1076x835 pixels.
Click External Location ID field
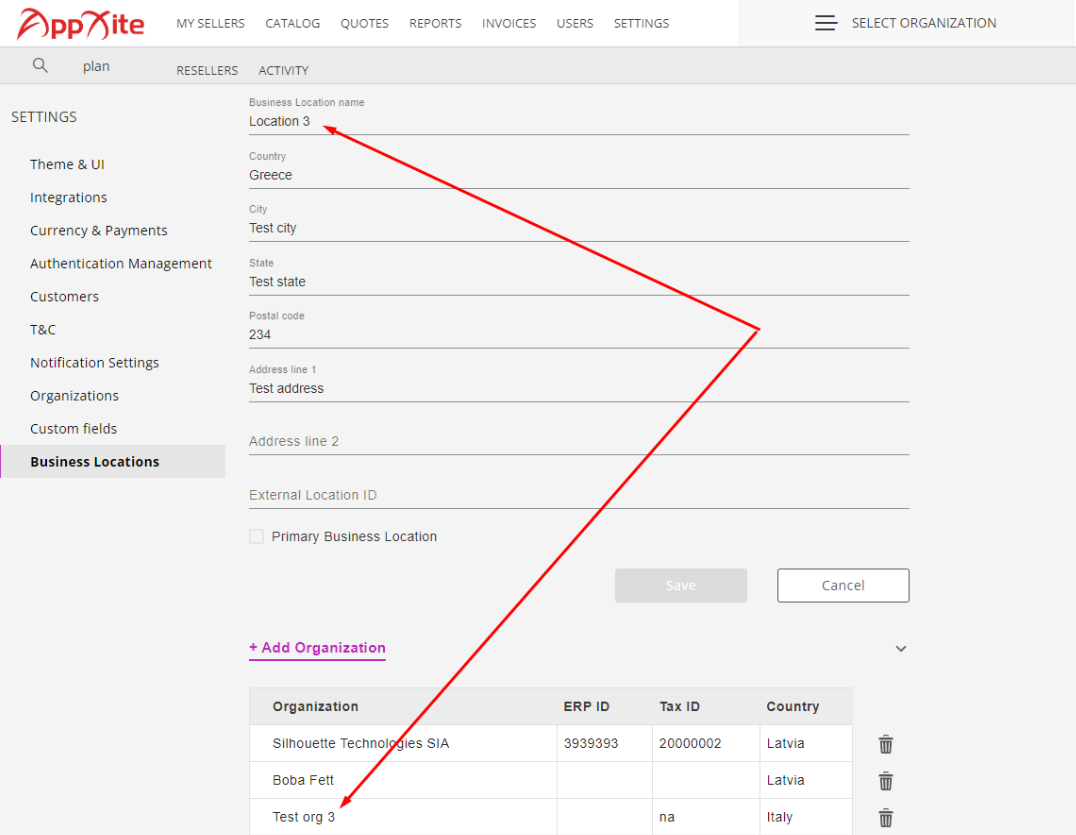[578, 495]
